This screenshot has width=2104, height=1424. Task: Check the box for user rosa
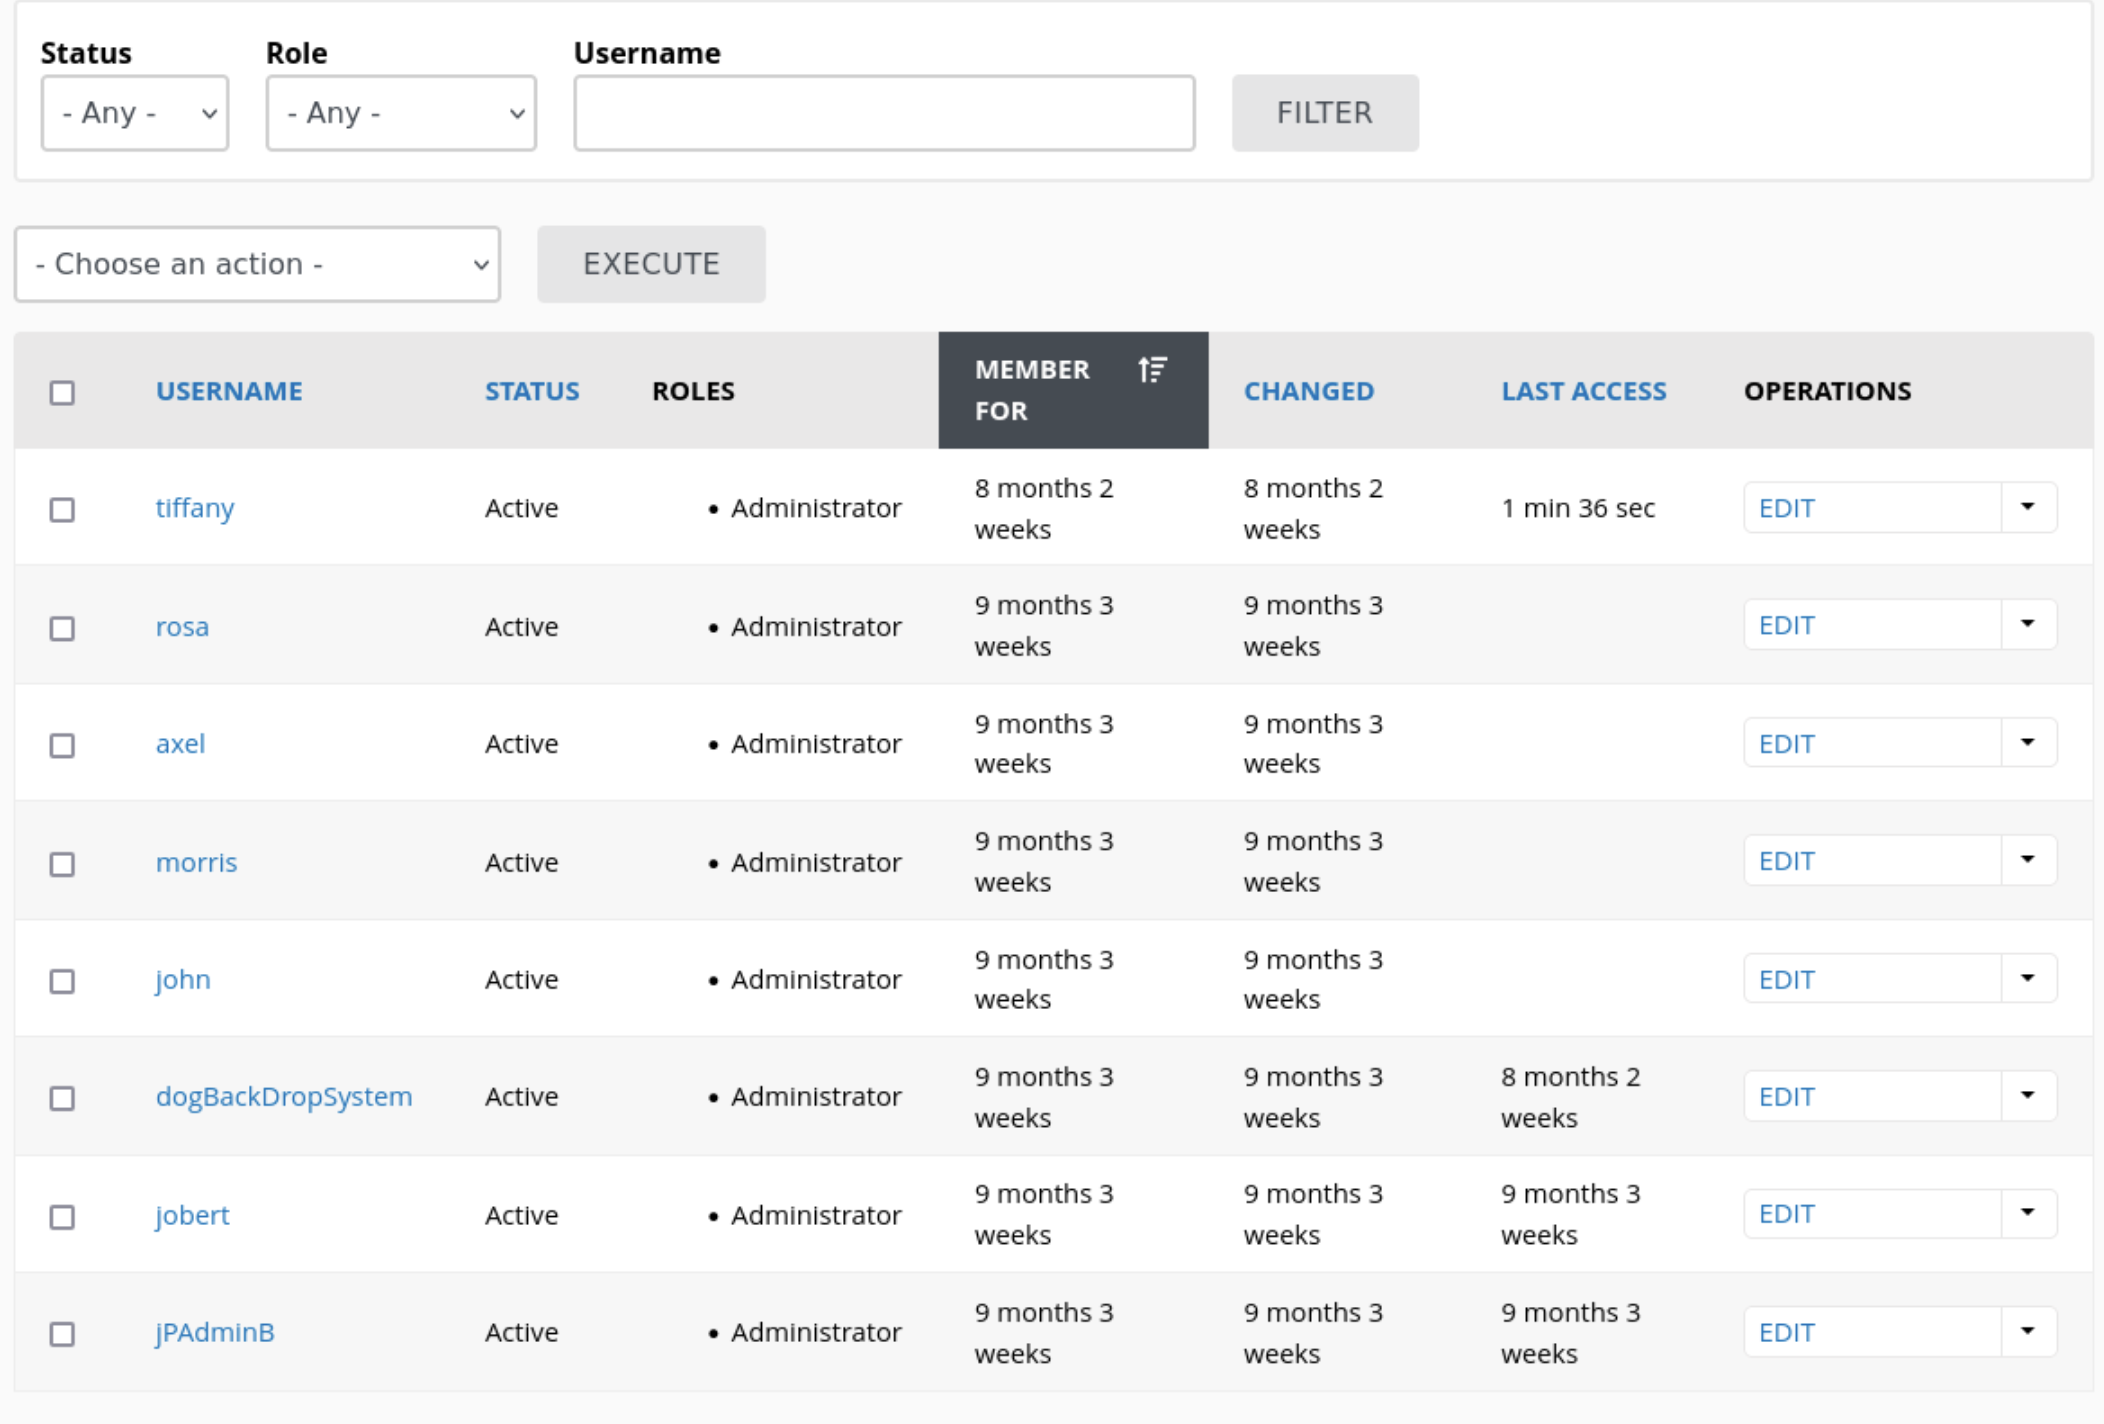(62, 627)
